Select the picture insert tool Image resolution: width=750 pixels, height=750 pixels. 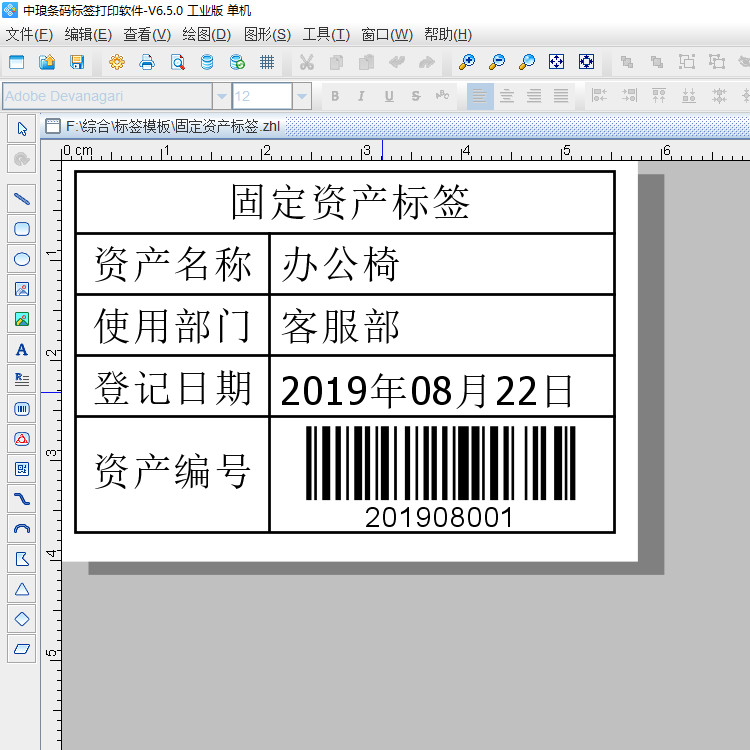22,319
